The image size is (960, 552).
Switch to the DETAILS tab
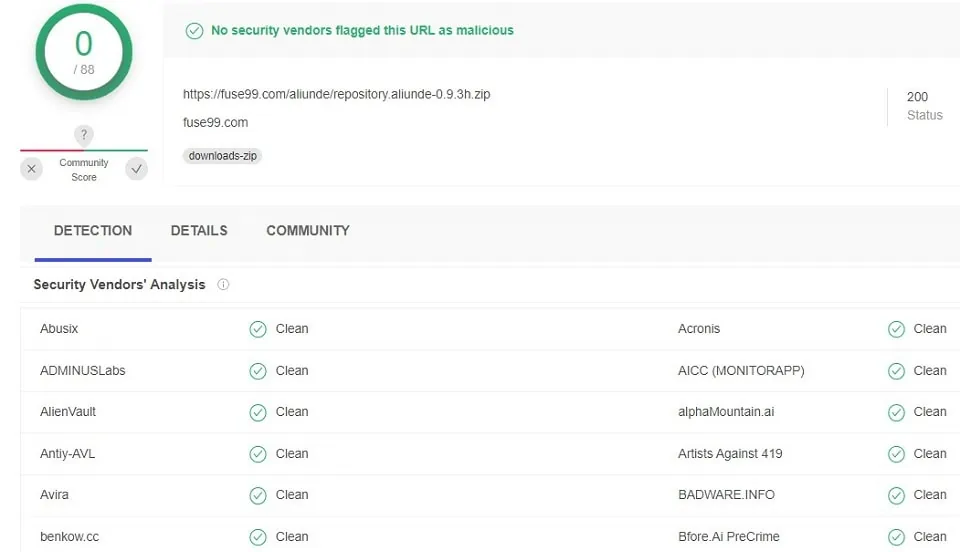tap(199, 231)
